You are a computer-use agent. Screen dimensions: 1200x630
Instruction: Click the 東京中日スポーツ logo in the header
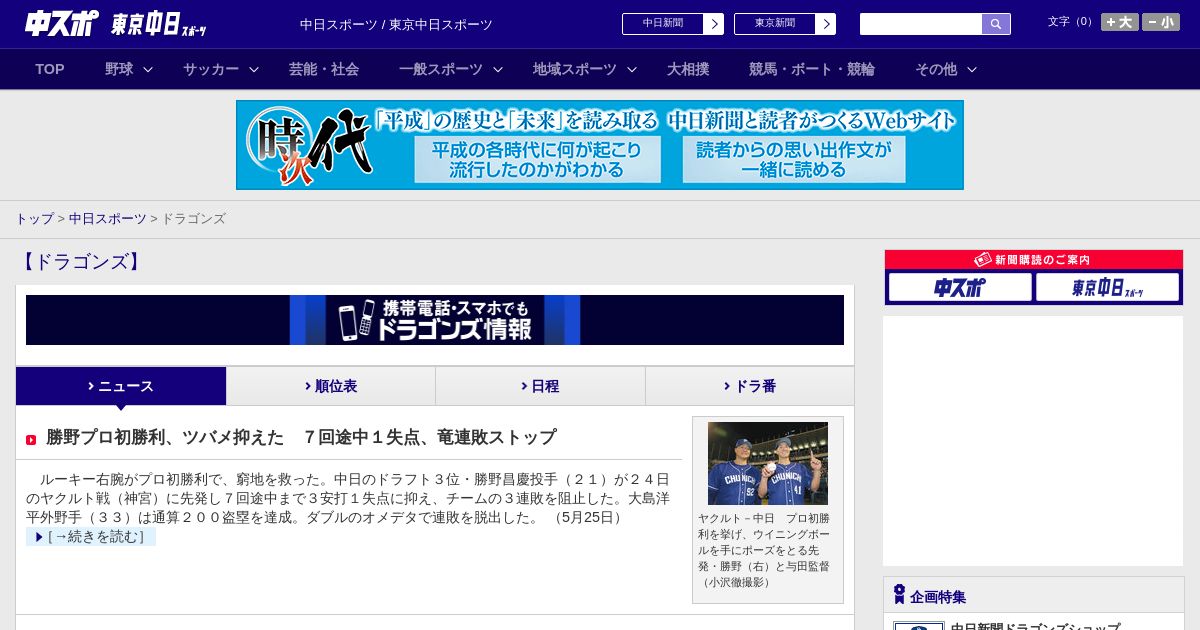point(159,24)
